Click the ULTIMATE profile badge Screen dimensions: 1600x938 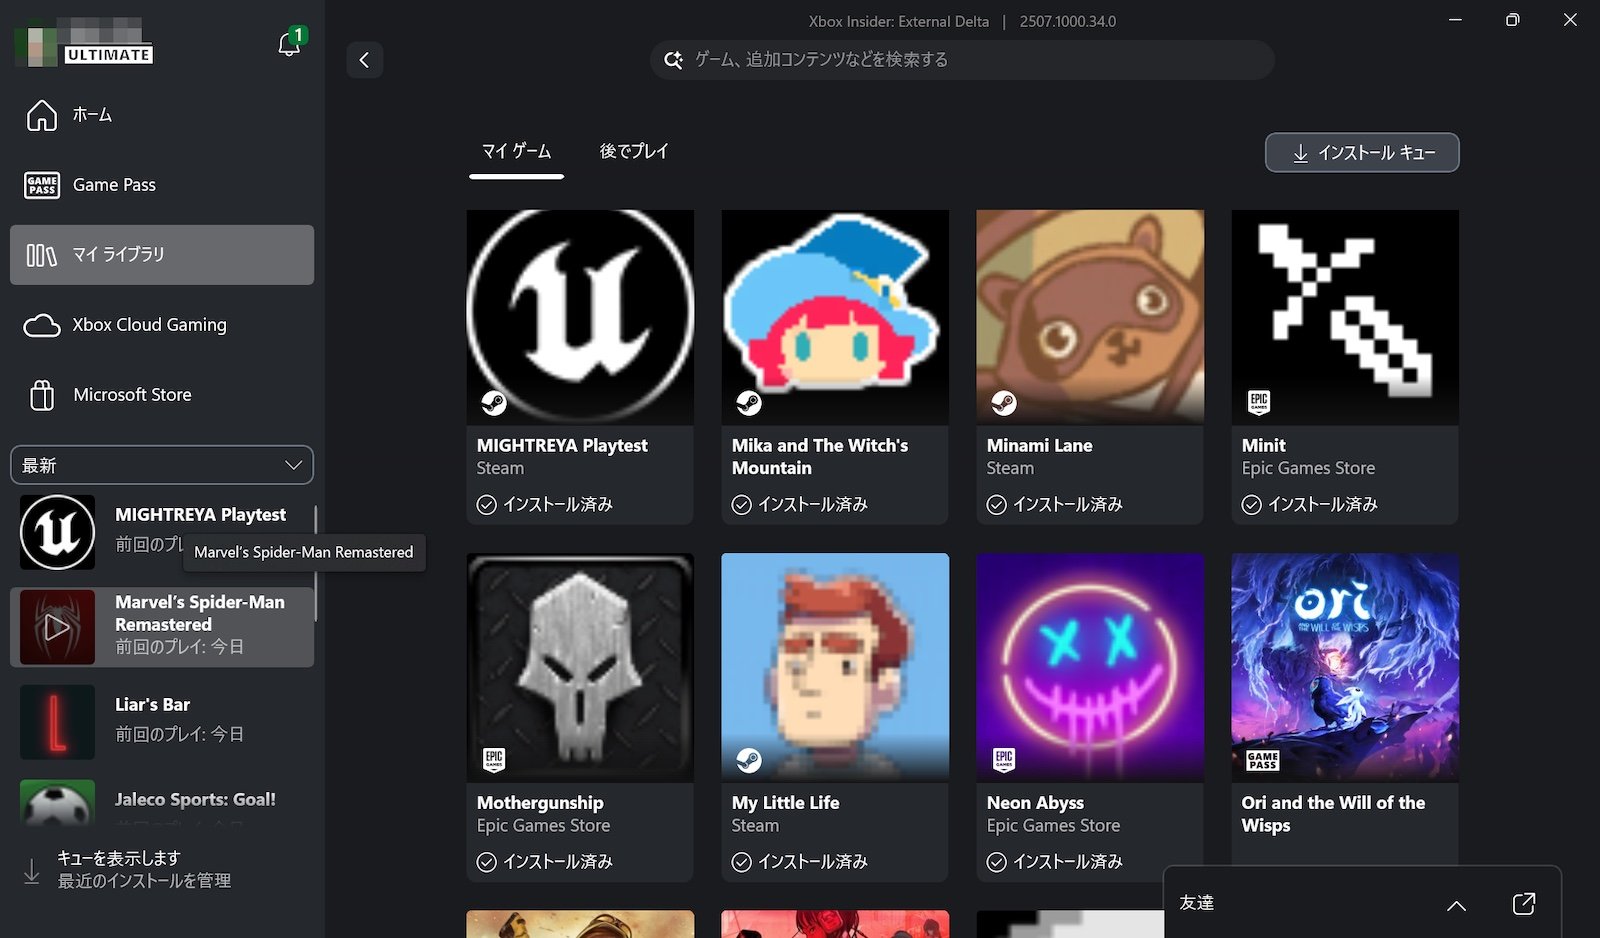(108, 55)
